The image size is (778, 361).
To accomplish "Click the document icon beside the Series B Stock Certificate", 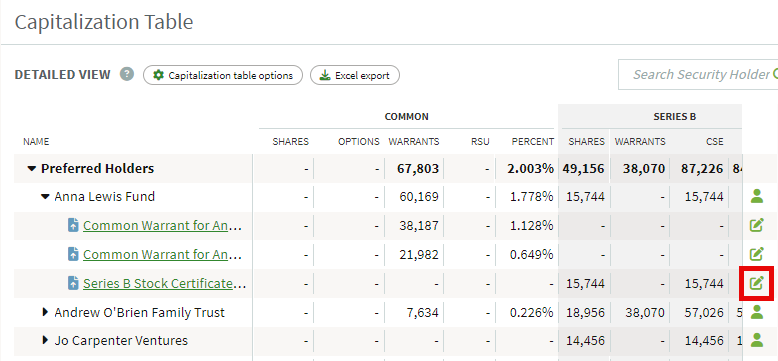I will (x=73, y=283).
